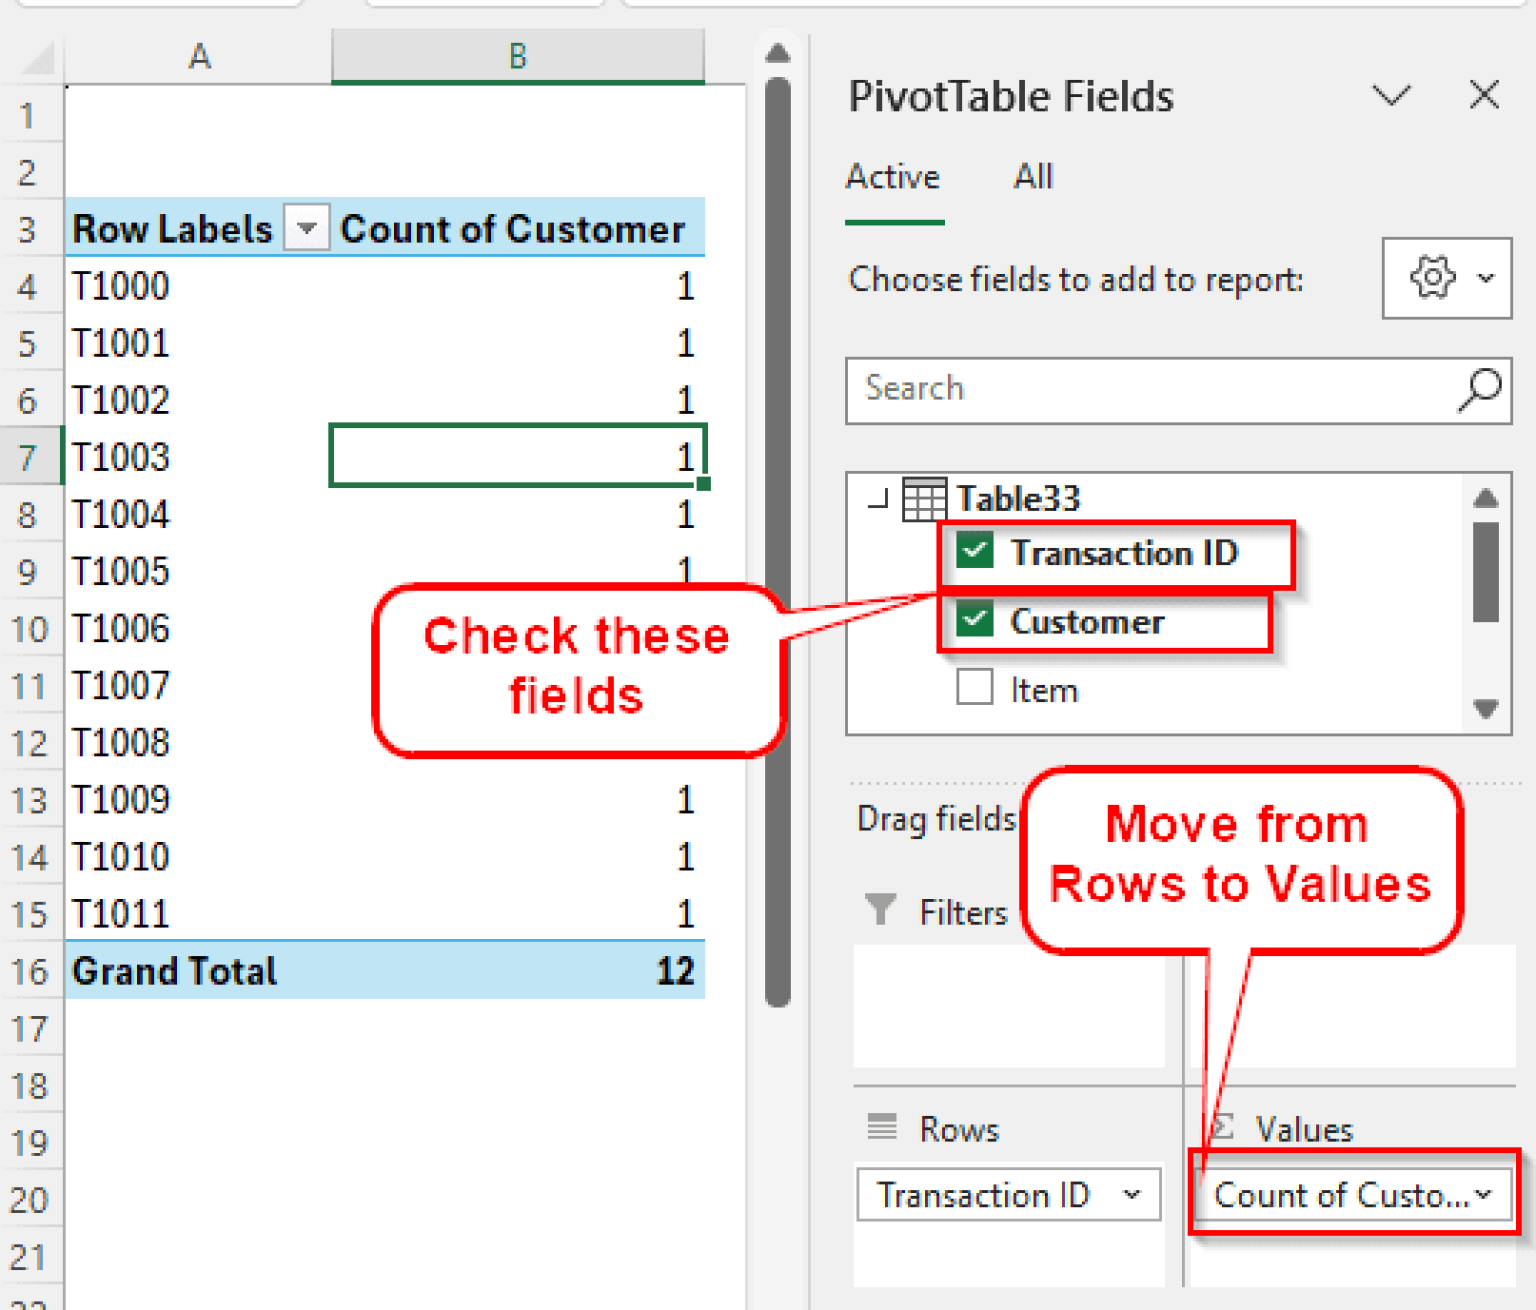
Task: Uncheck the Customer field
Action: (x=973, y=620)
